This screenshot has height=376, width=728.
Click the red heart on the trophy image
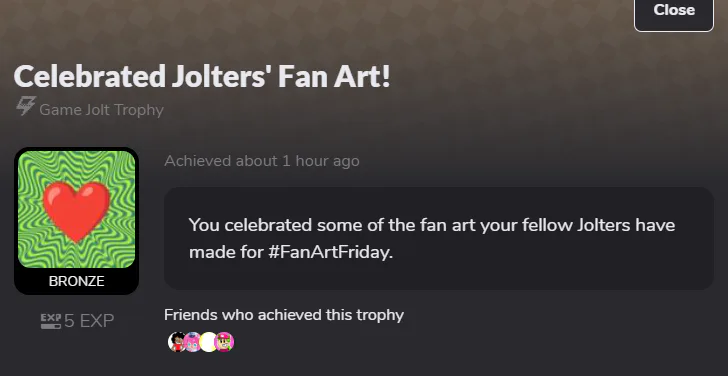pos(76,211)
